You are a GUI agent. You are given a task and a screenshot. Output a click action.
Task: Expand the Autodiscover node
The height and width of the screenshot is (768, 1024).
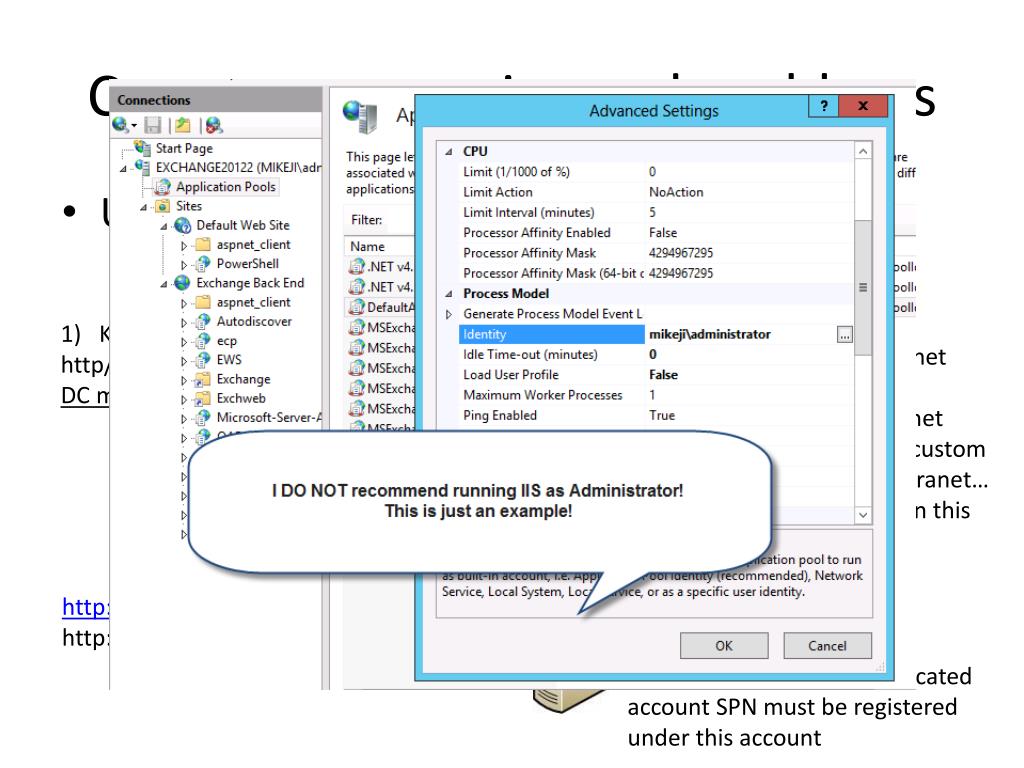click(184, 323)
